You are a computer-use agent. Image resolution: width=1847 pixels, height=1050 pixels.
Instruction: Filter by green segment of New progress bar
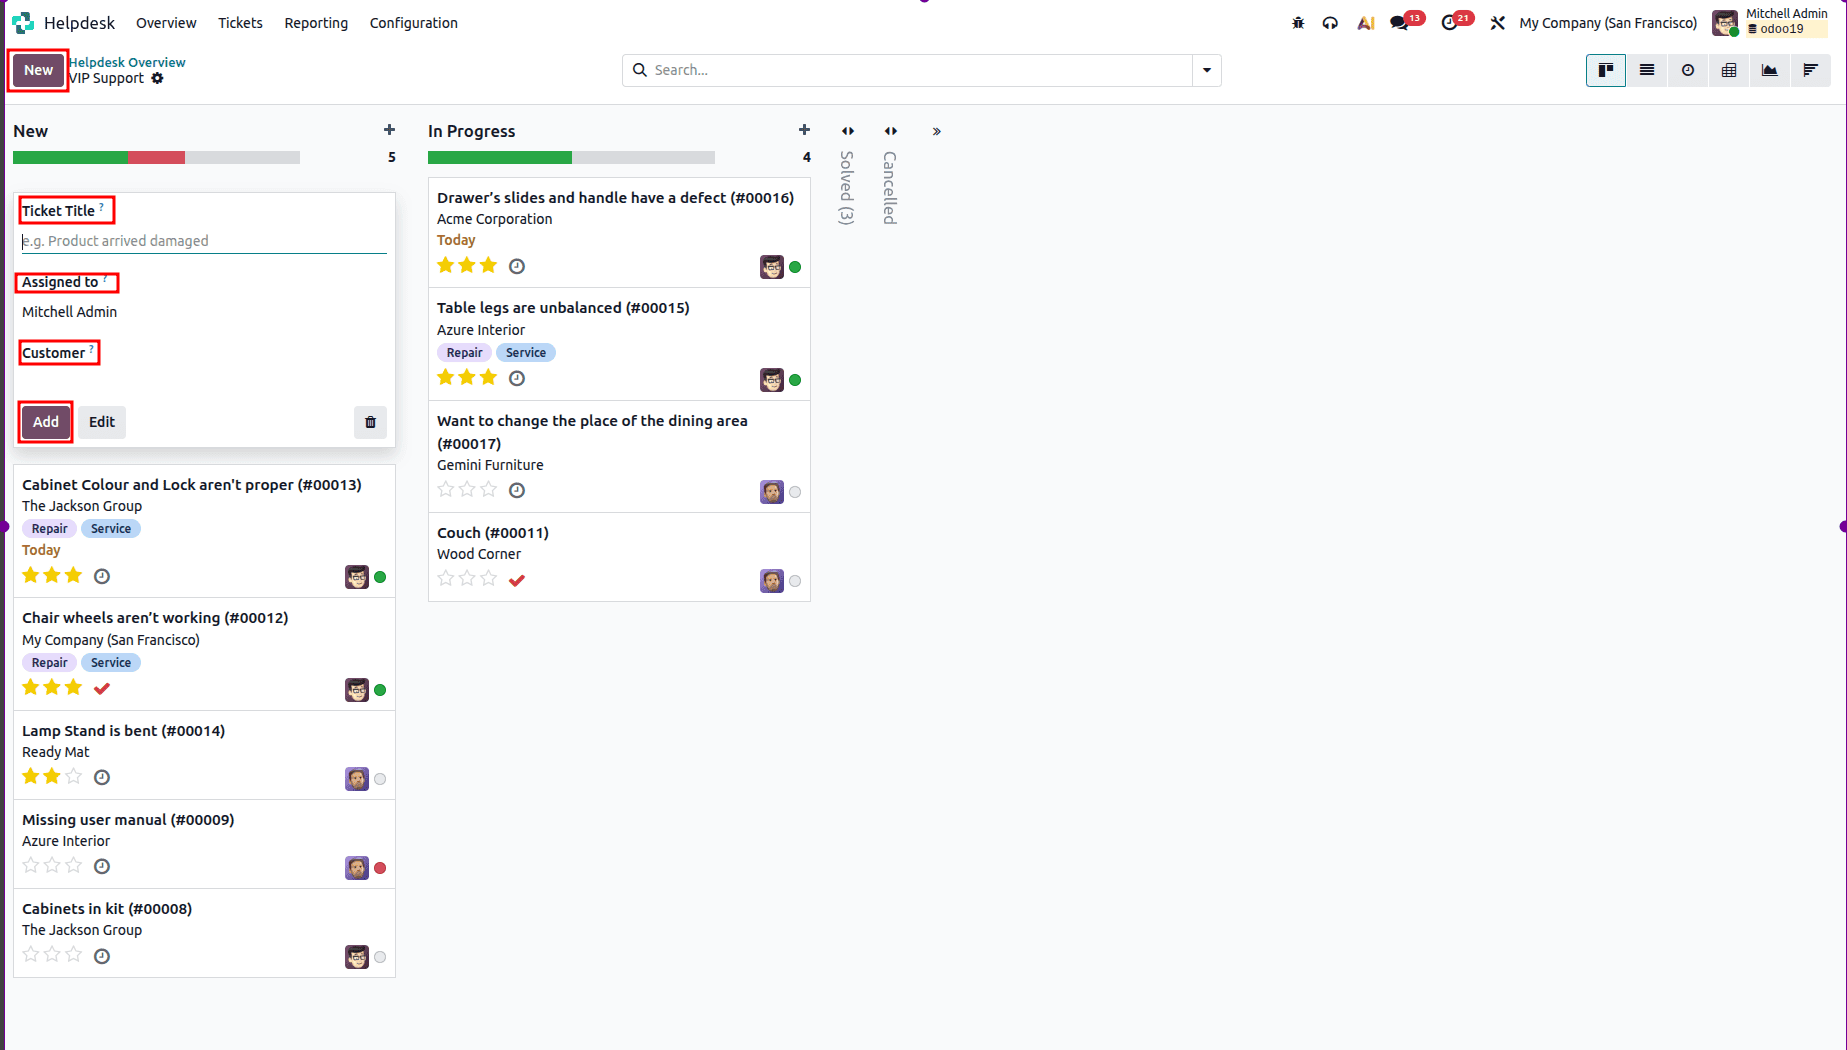click(x=70, y=158)
